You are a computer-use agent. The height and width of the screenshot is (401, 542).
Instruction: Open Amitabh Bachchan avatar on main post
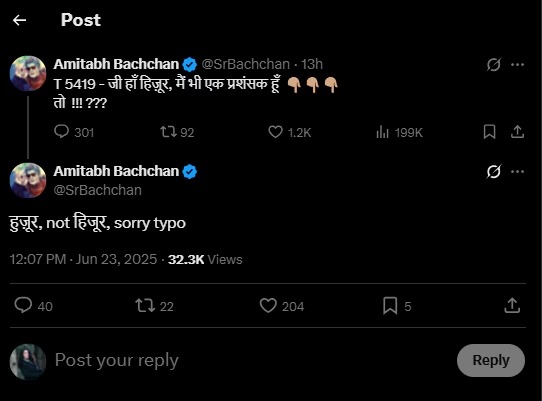pyautogui.click(x=28, y=180)
